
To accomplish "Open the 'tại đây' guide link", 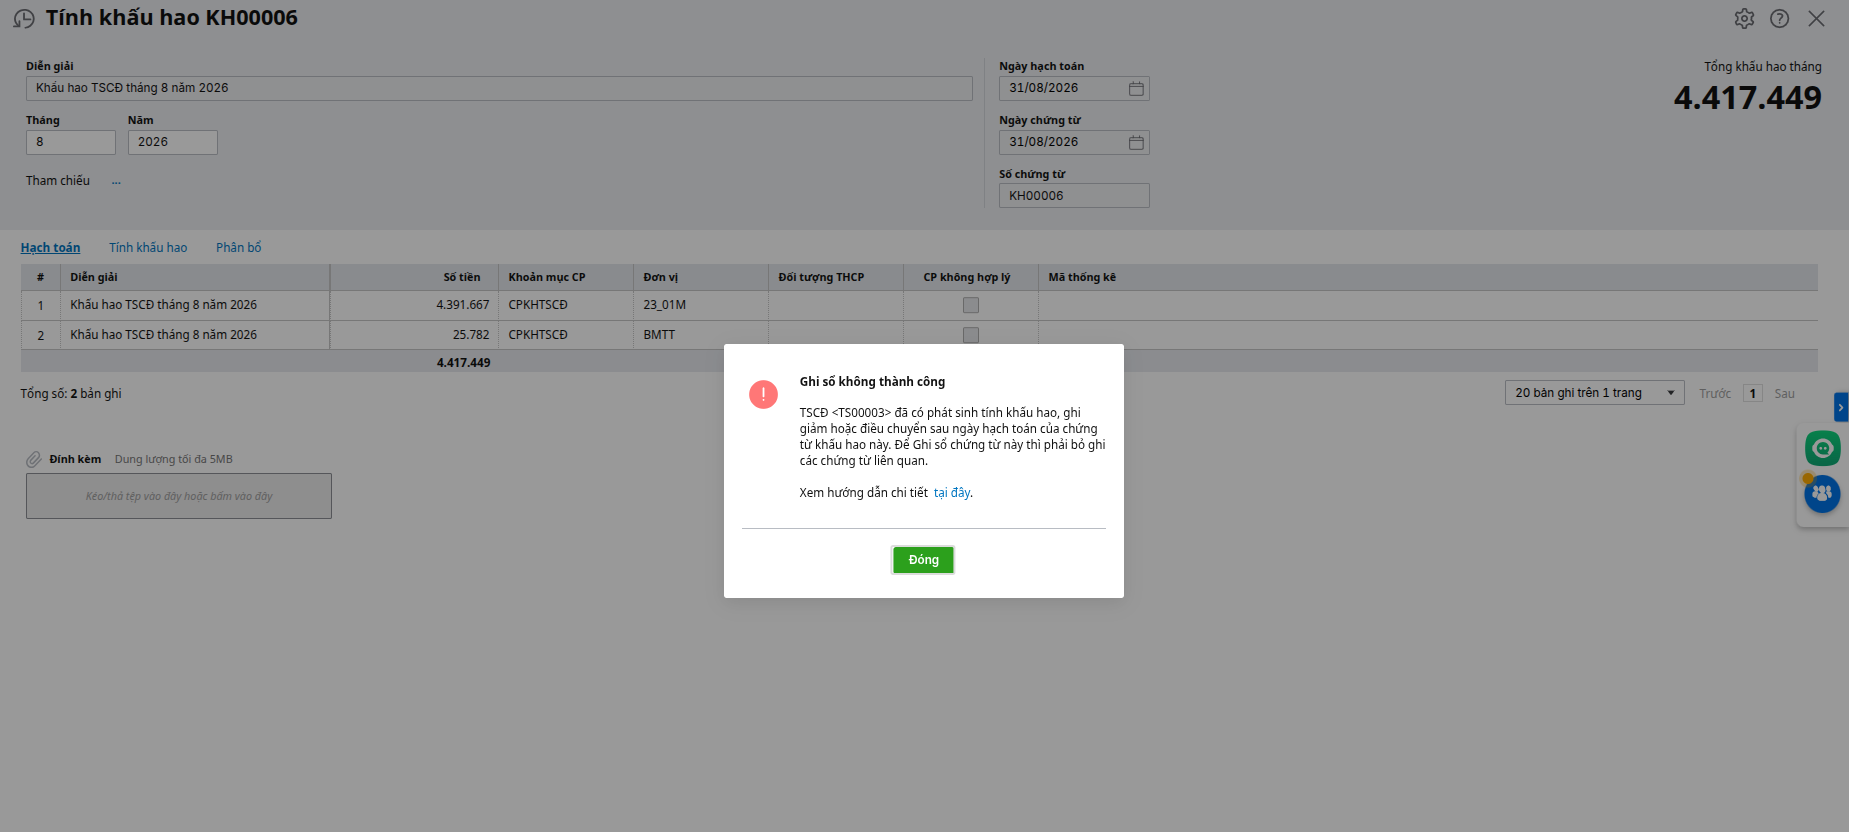I will coord(951,493).
